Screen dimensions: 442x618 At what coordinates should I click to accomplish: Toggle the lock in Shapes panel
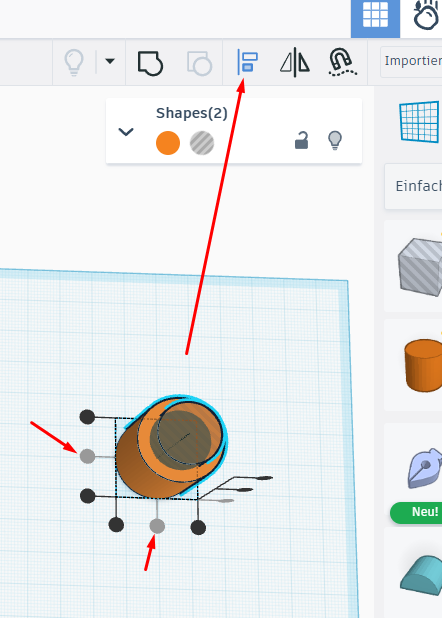(301, 141)
